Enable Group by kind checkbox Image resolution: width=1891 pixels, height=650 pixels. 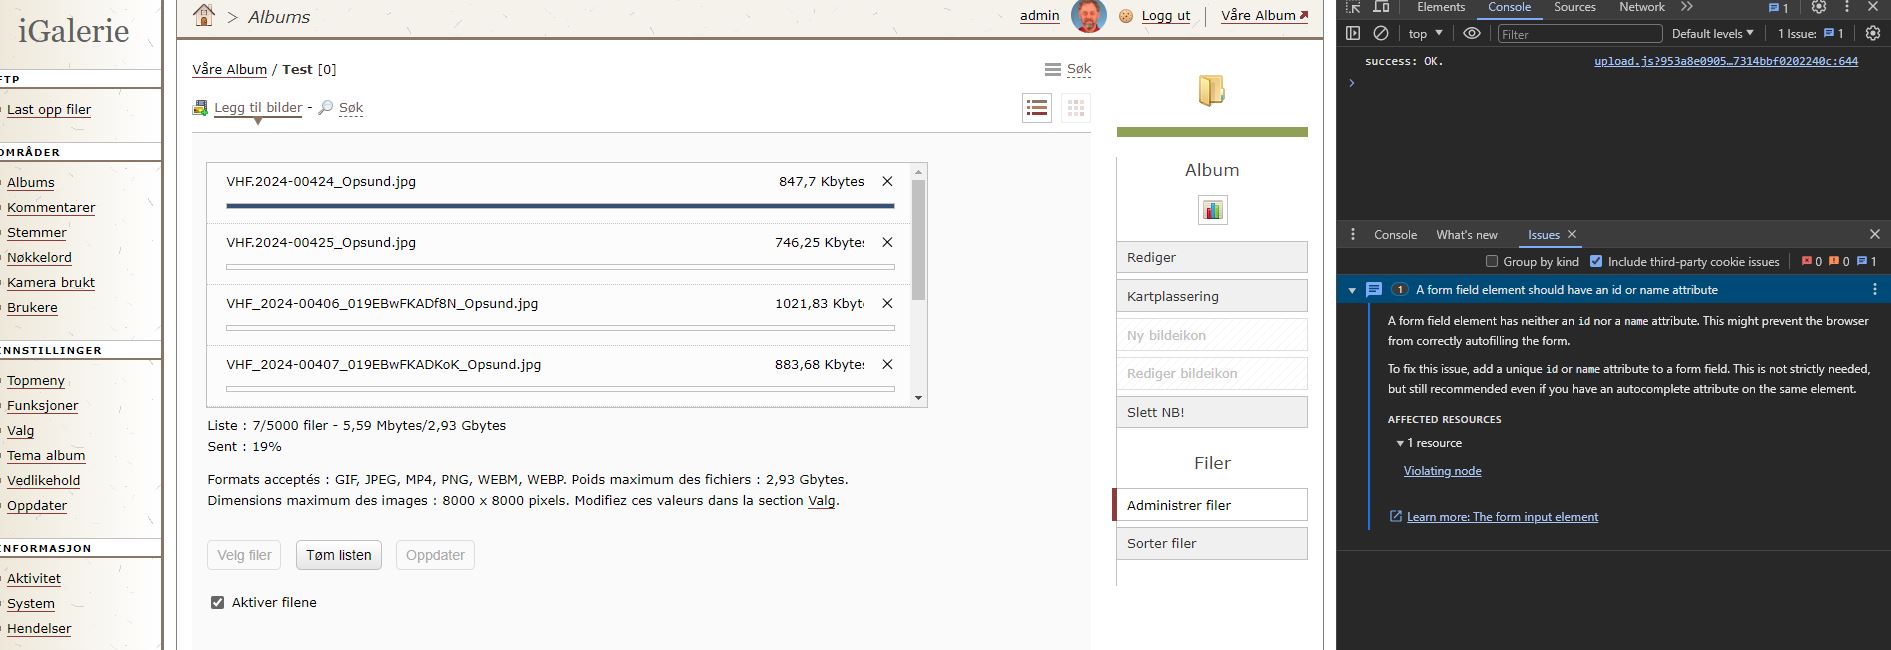(x=1492, y=262)
